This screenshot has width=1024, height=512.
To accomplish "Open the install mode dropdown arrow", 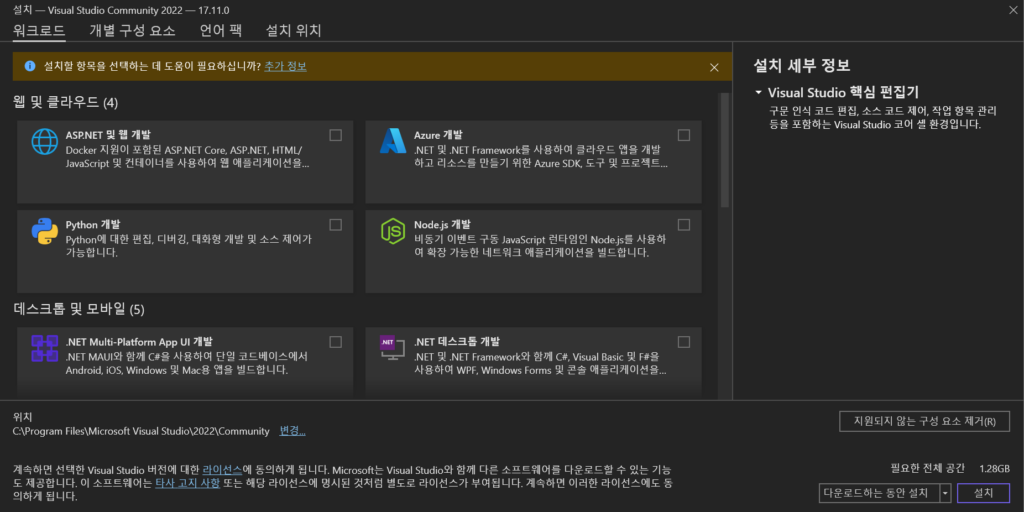I will [x=945, y=492].
